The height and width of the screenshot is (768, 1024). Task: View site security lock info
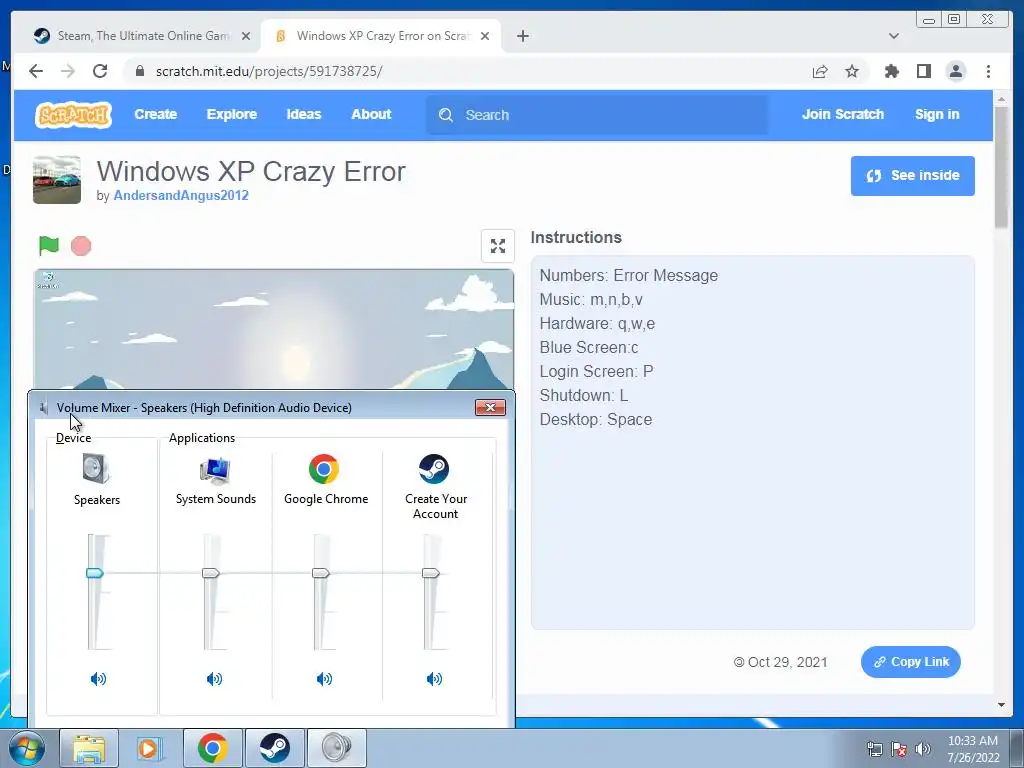click(139, 71)
